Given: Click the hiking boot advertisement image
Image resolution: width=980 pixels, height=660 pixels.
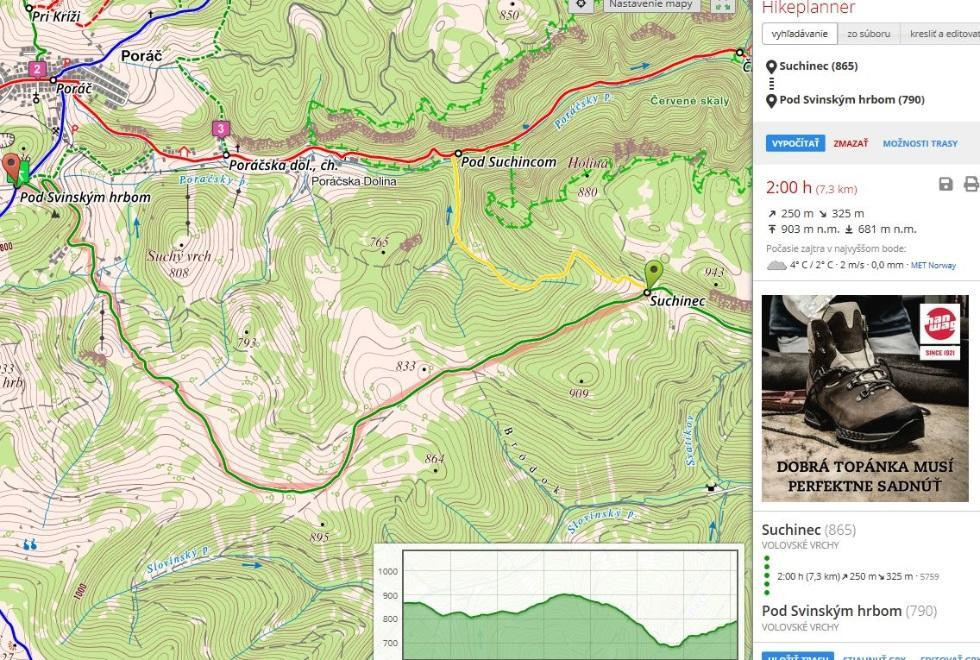Looking at the screenshot, I should coord(865,398).
